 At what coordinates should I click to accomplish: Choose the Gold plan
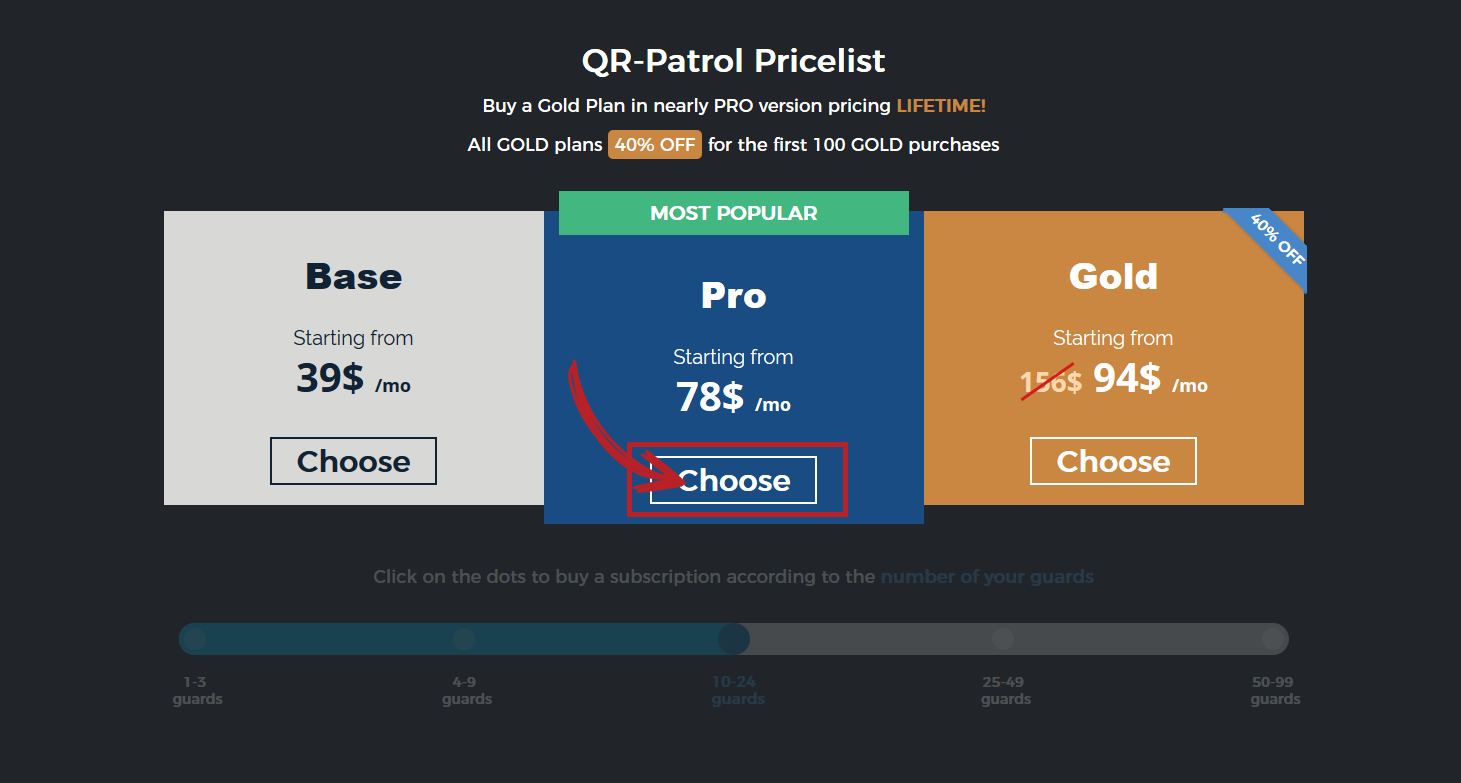point(1113,461)
